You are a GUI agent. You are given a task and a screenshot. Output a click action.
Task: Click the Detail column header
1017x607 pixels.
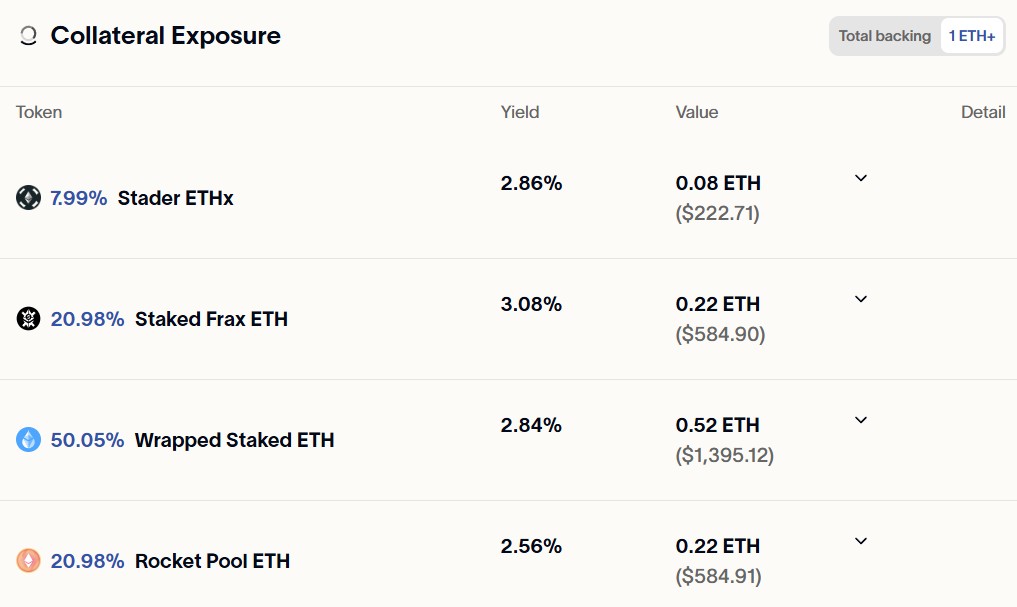pos(983,112)
